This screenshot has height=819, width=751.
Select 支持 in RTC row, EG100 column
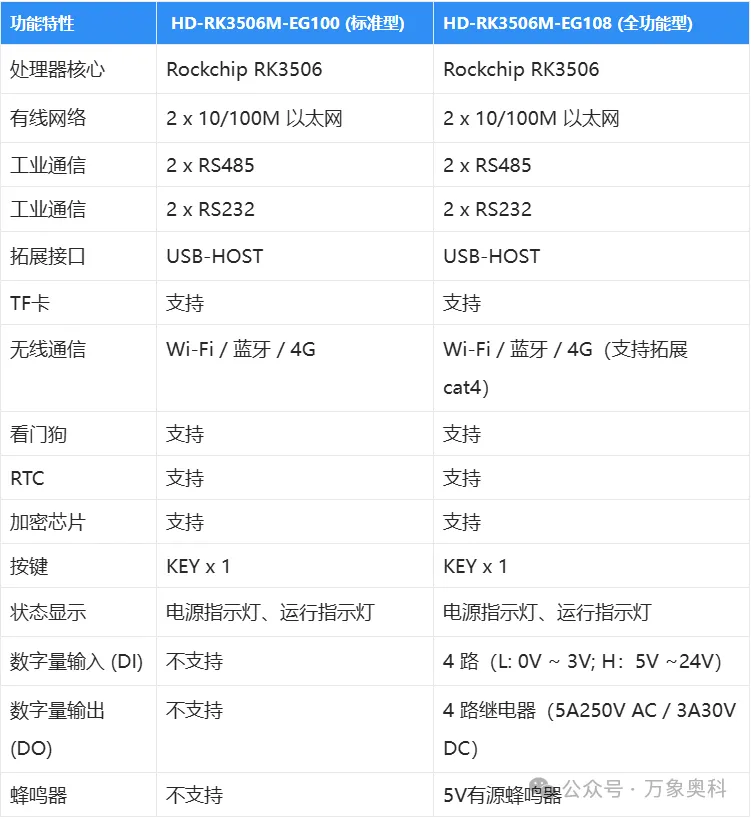185,478
